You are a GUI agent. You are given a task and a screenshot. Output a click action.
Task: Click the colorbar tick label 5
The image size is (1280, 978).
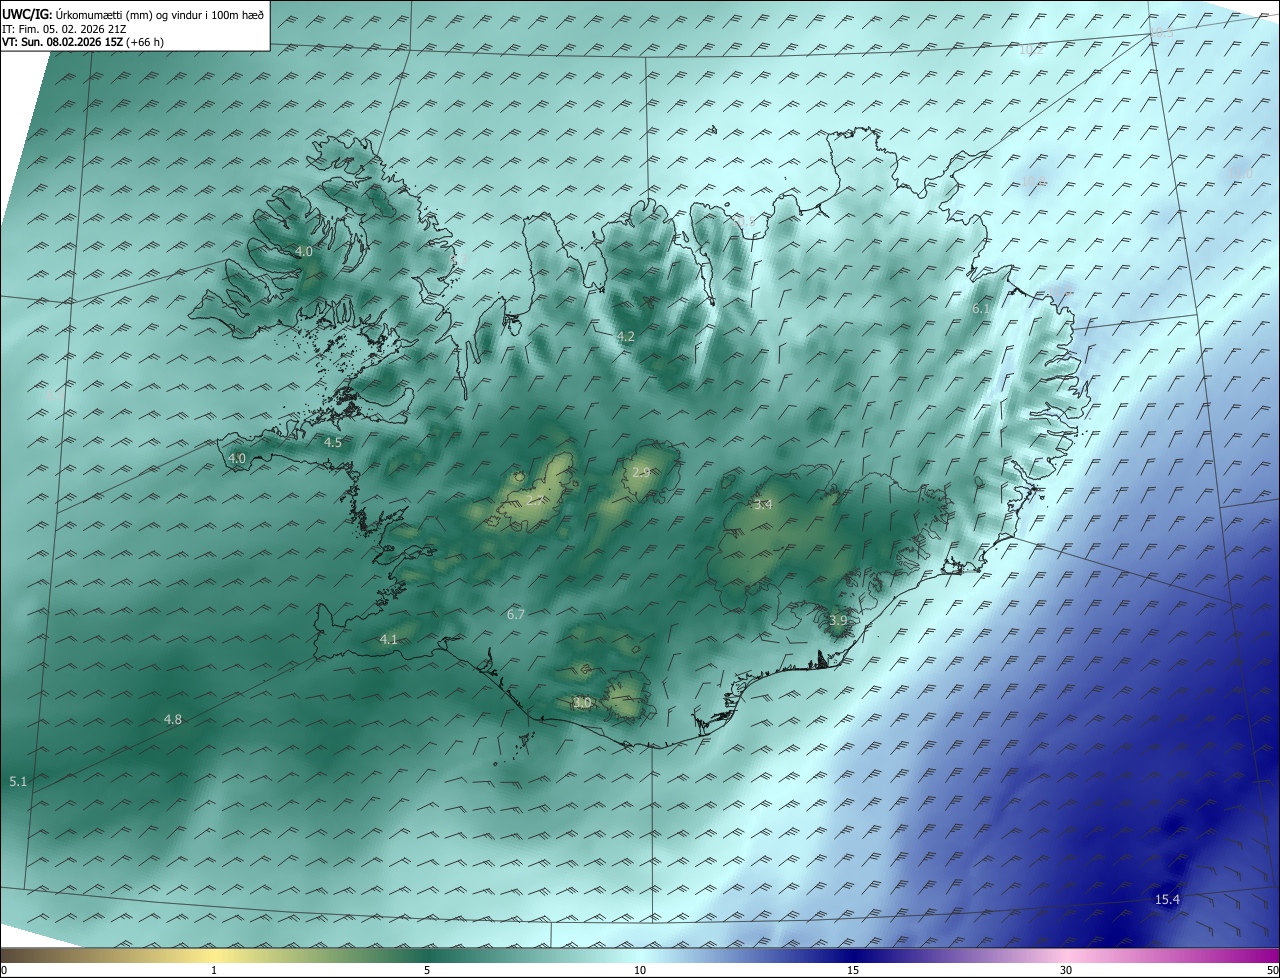[x=427, y=970]
